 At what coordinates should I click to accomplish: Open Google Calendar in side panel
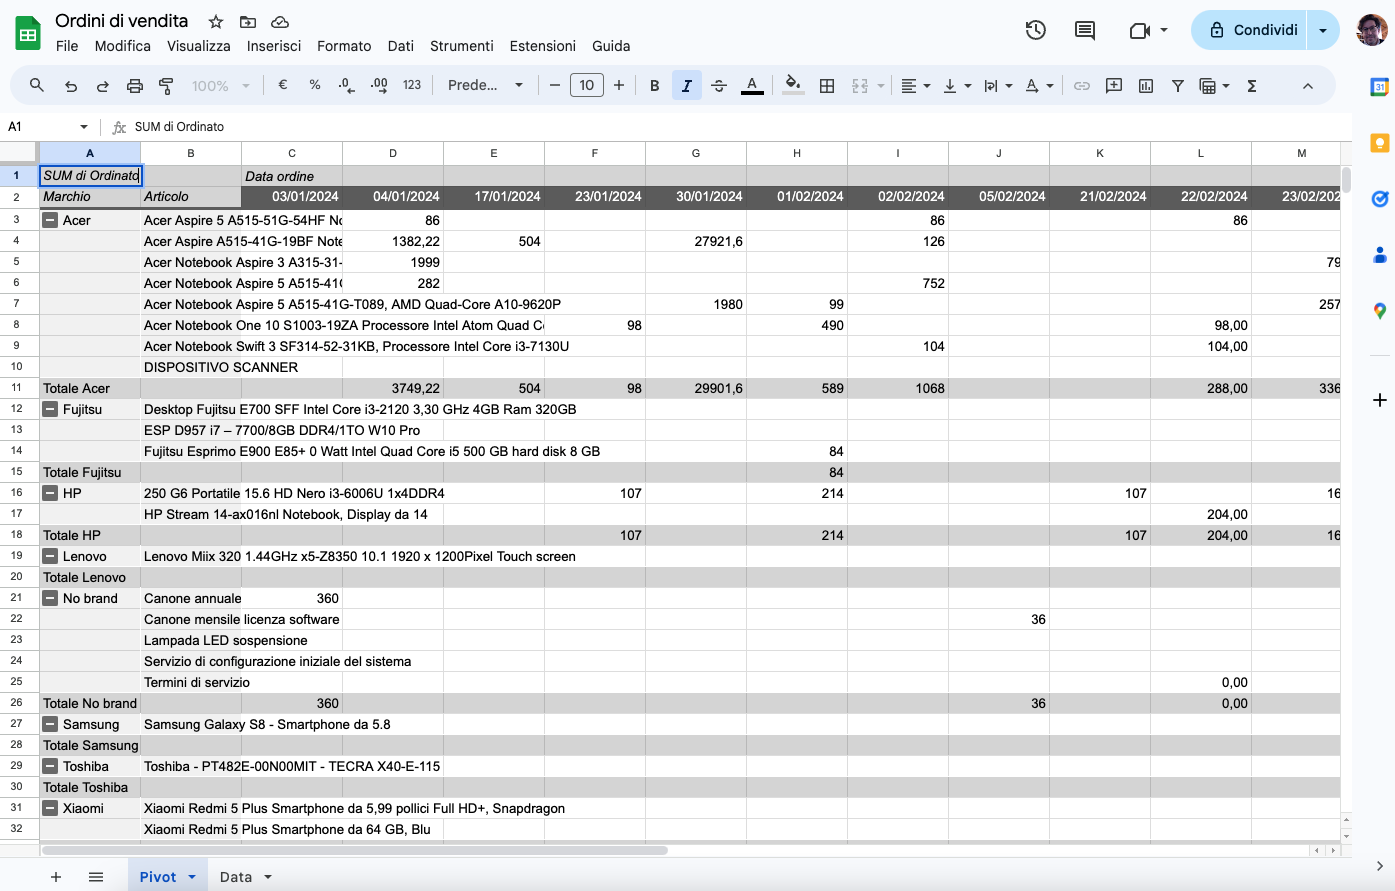point(1380,87)
